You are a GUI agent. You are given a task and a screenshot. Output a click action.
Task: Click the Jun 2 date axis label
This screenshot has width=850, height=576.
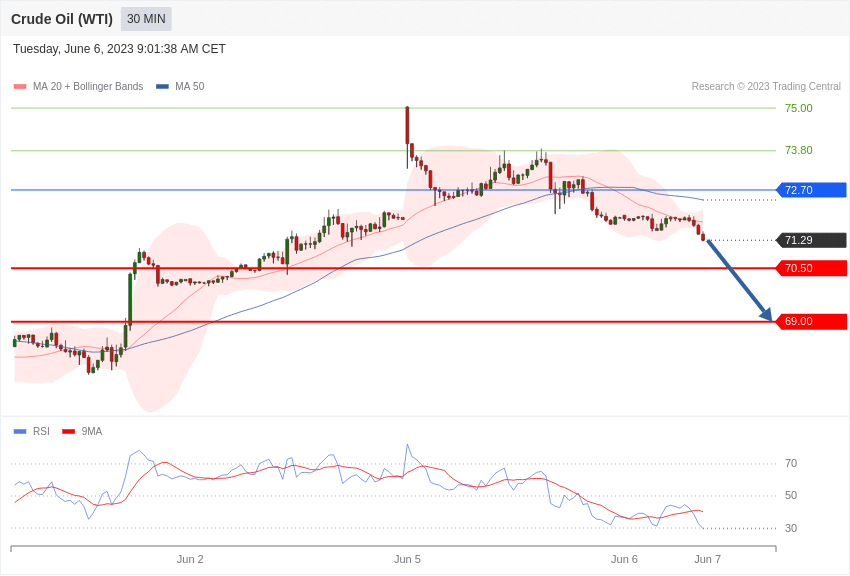[190, 559]
